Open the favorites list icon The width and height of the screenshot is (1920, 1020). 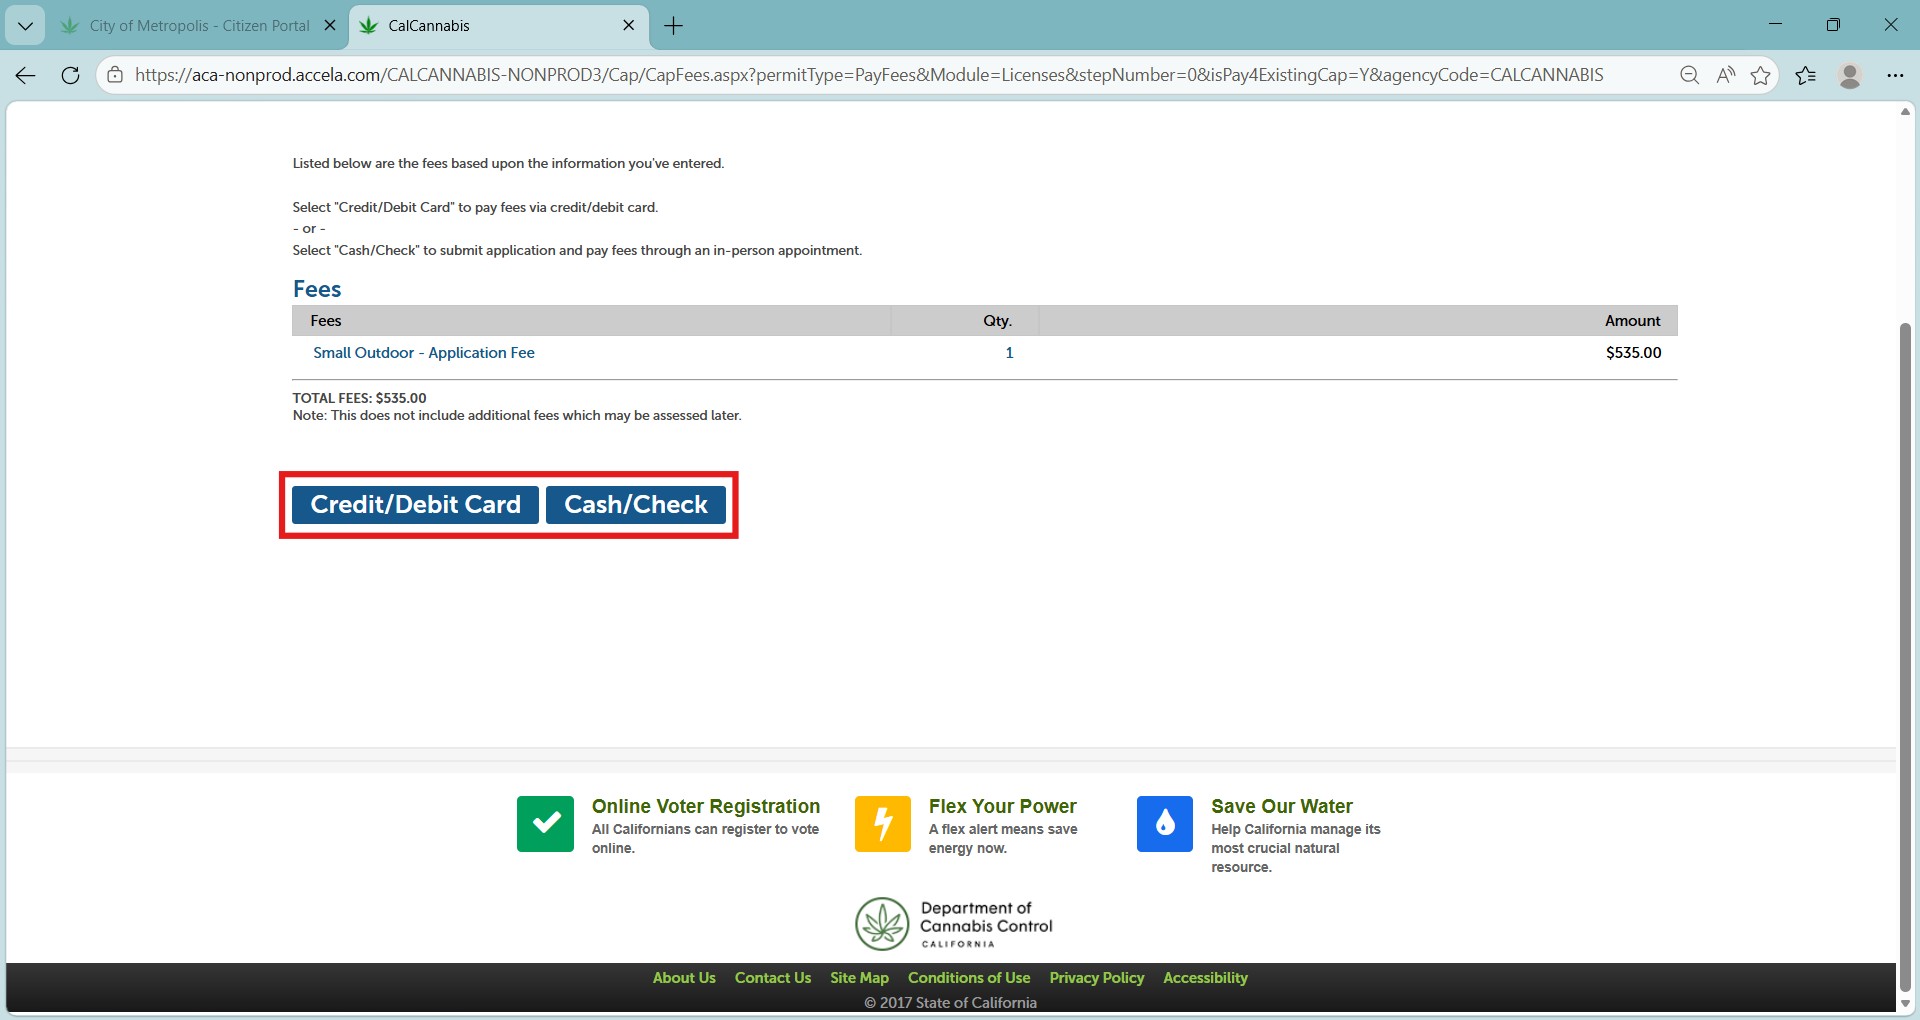click(1806, 75)
